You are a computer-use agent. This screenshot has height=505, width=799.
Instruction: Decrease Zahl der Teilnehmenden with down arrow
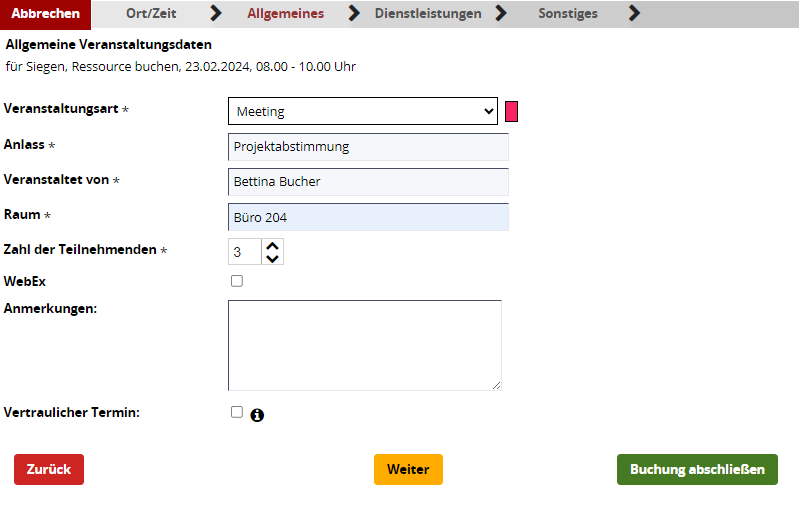point(273,258)
